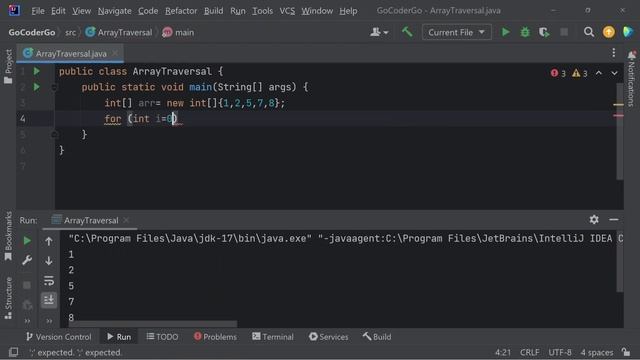Open Search Everywhere magnifier icon
Image resolution: width=640 pixels, height=360 pixels.
click(x=589, y=32)
